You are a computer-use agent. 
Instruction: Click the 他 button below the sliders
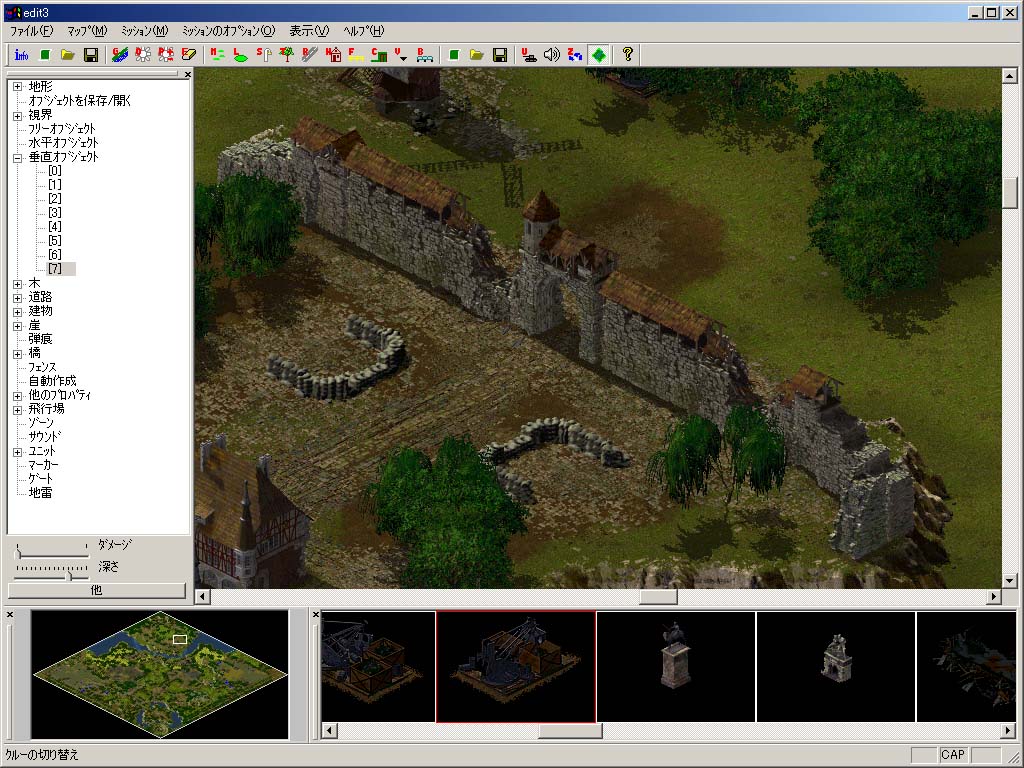(x=97, y=590)
